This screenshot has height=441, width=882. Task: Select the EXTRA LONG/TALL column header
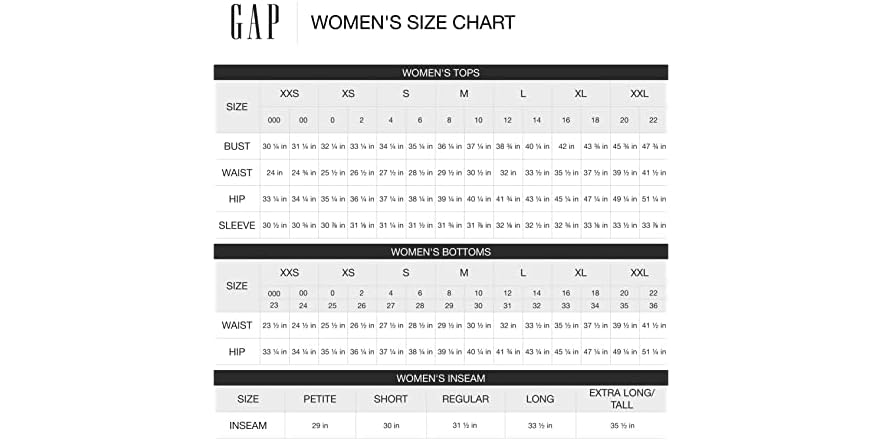coord(621,399)
